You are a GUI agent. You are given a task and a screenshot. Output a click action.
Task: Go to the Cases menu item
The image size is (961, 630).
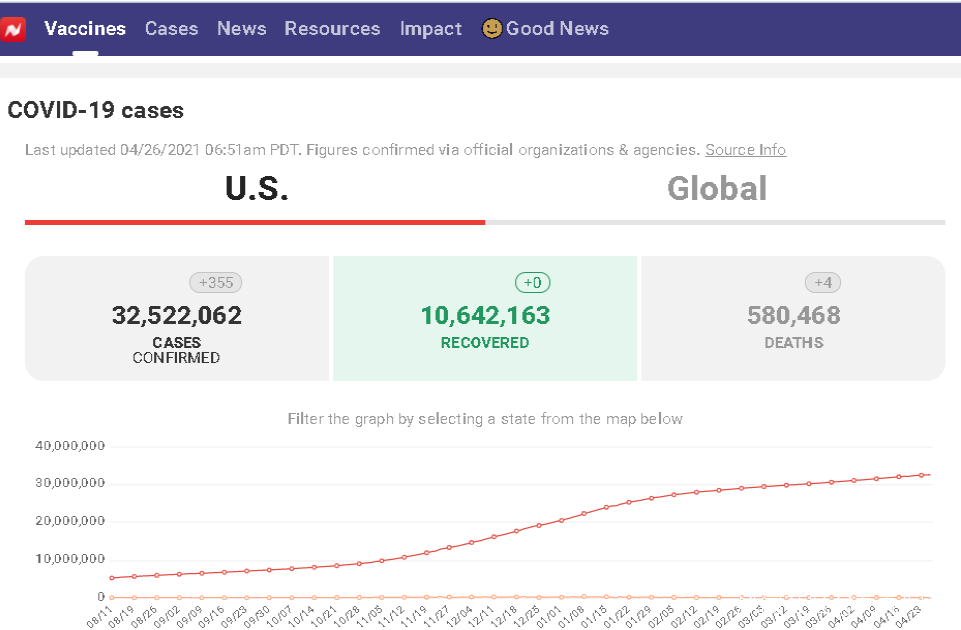pos(171,29)
